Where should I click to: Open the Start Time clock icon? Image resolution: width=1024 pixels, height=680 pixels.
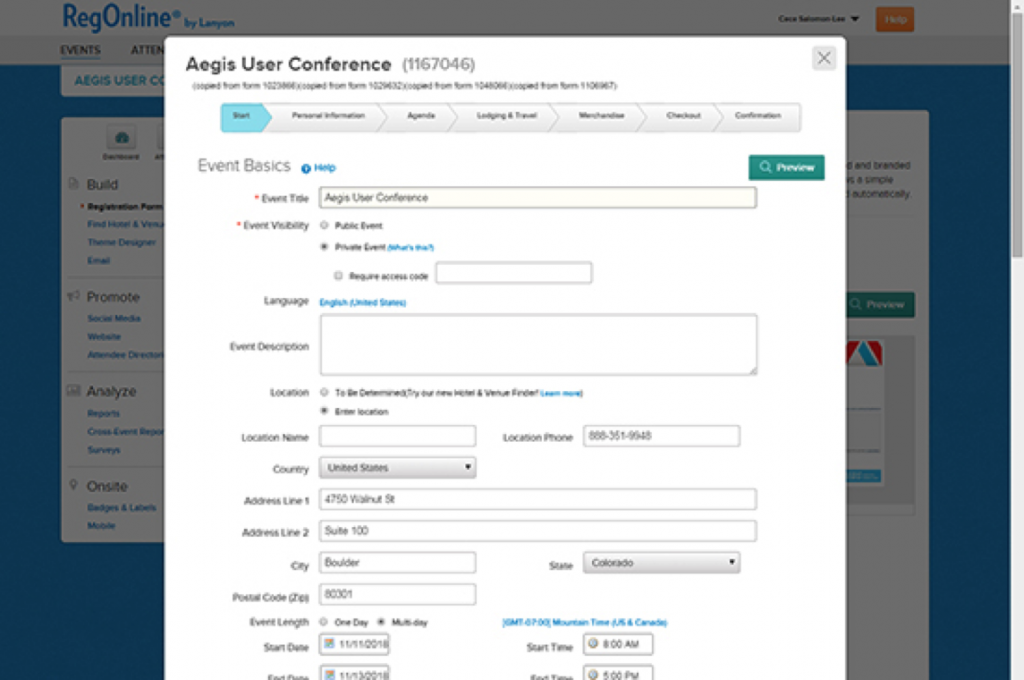pos(593,644)
